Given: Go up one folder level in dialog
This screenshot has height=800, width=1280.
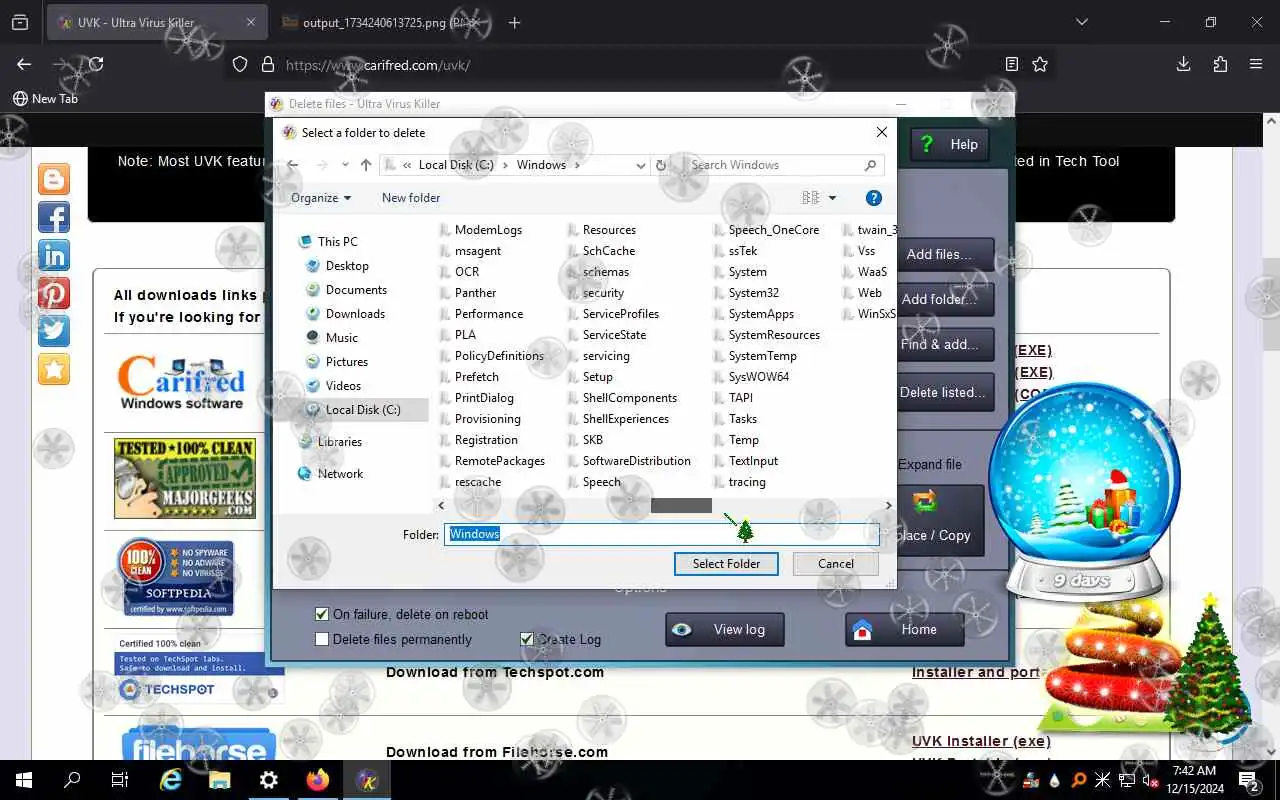Looking at the screenshot, I should point(366,165).
